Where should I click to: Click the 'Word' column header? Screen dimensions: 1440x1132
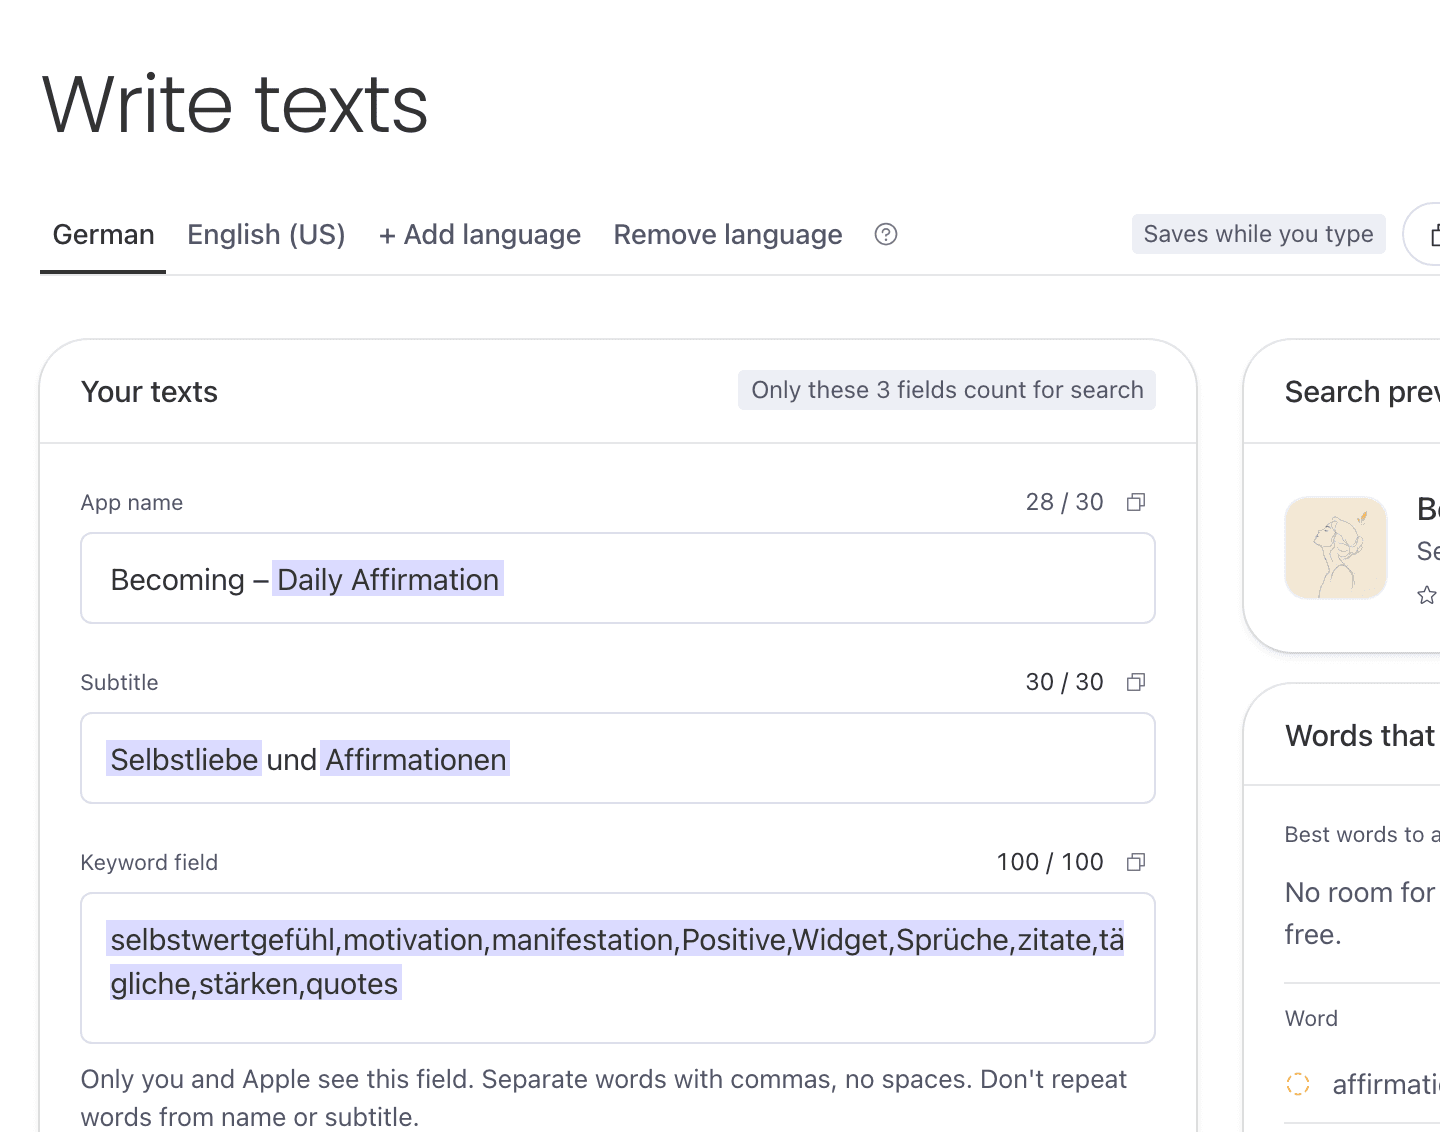point(1311,1019)
